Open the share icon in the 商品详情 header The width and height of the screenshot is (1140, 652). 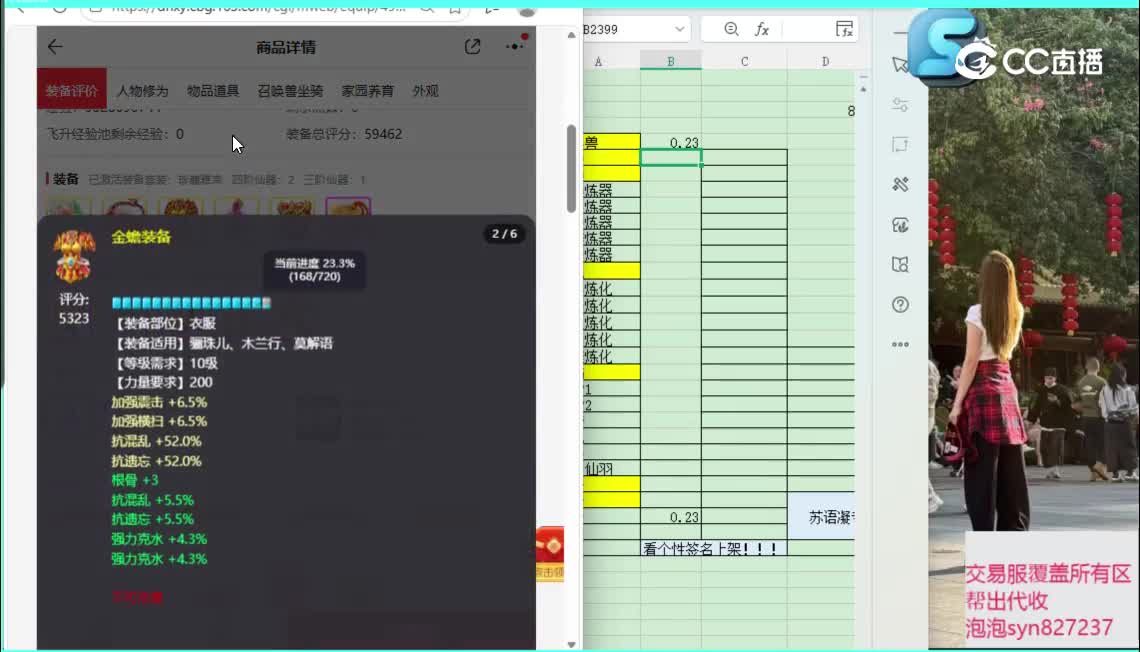(x=473, y=47)
